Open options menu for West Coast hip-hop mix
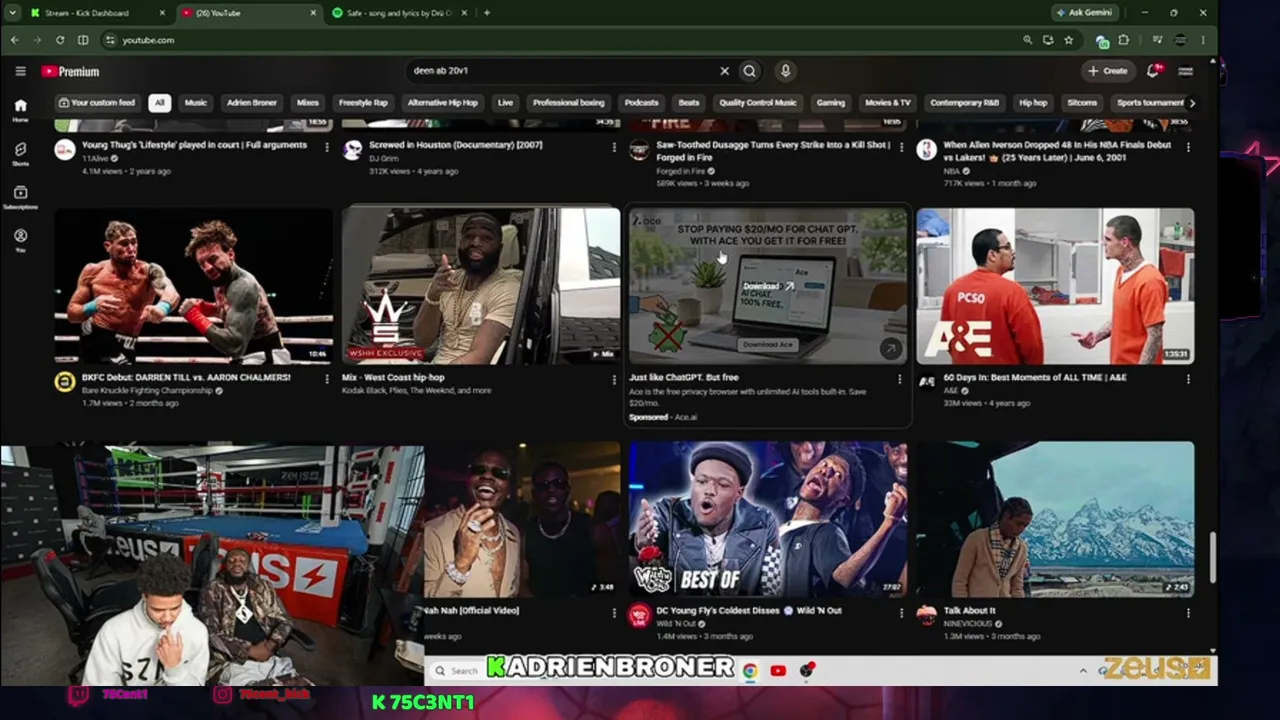 [x=614, y=379]
